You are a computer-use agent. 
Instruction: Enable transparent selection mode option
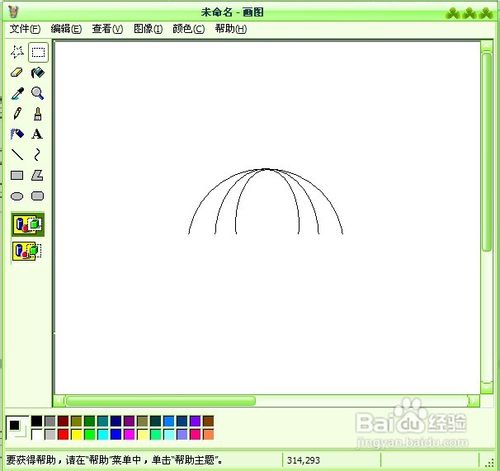28,251
